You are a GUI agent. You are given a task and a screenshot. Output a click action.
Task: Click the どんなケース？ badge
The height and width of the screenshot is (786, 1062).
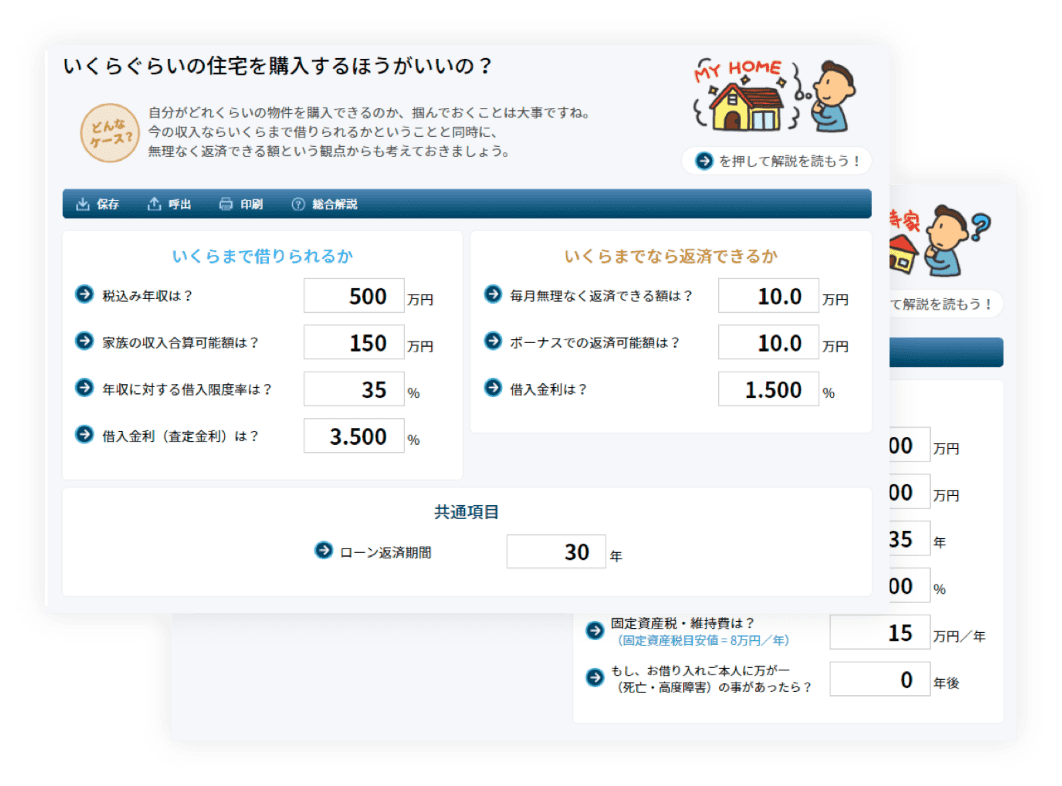(x=107, y=133)
